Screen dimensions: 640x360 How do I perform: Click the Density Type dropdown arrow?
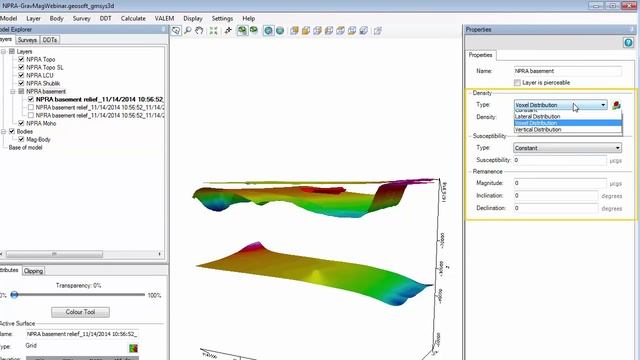pyautogui.click(x=603, y=105)
